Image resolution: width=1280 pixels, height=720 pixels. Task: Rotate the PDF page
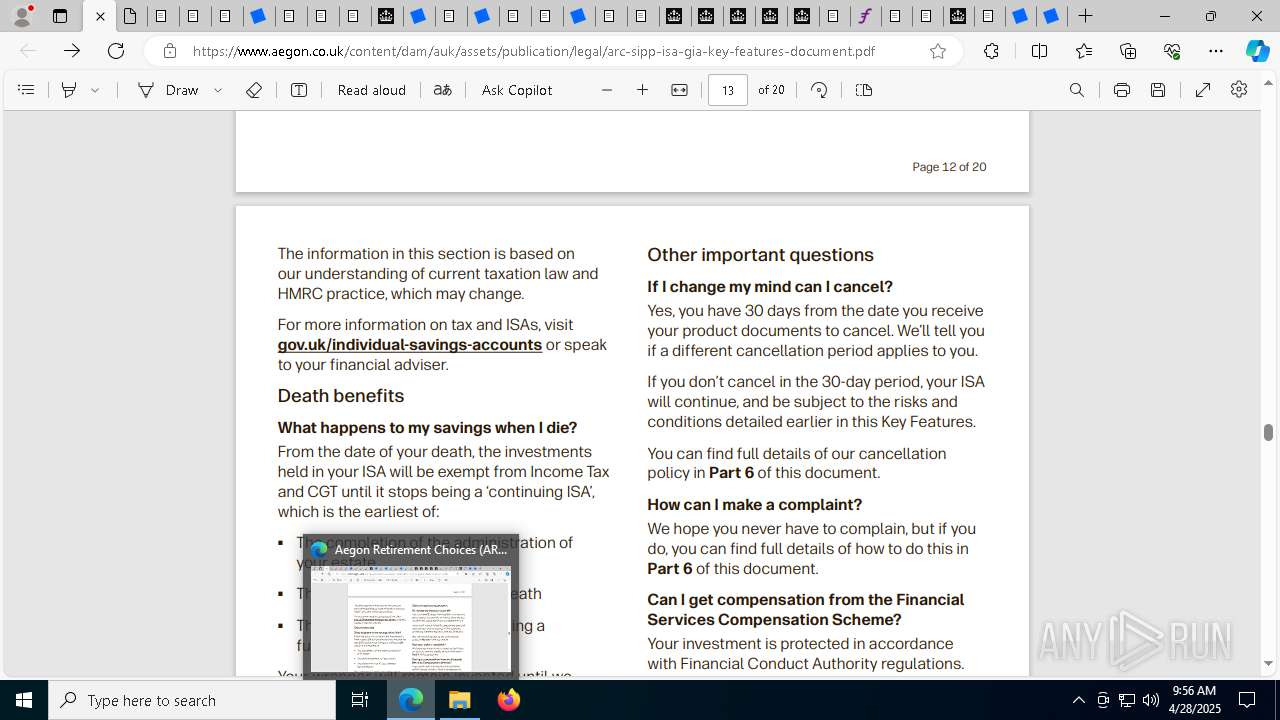(819, 90)
